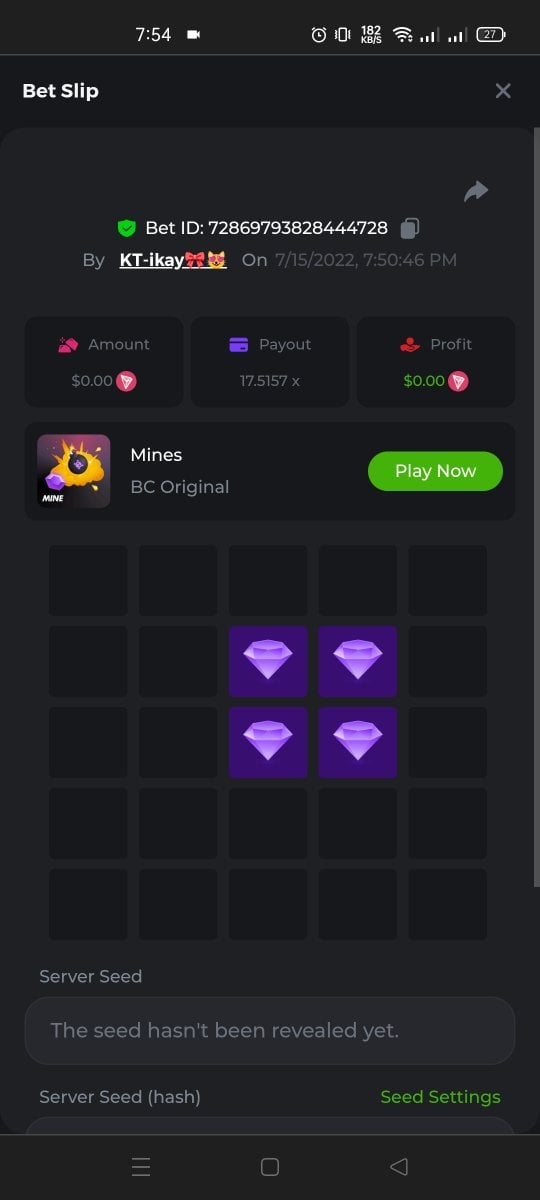Select the top-left gem tile
The width and height of the screenshot is (540, 1200).
click(x=268, y=661)
